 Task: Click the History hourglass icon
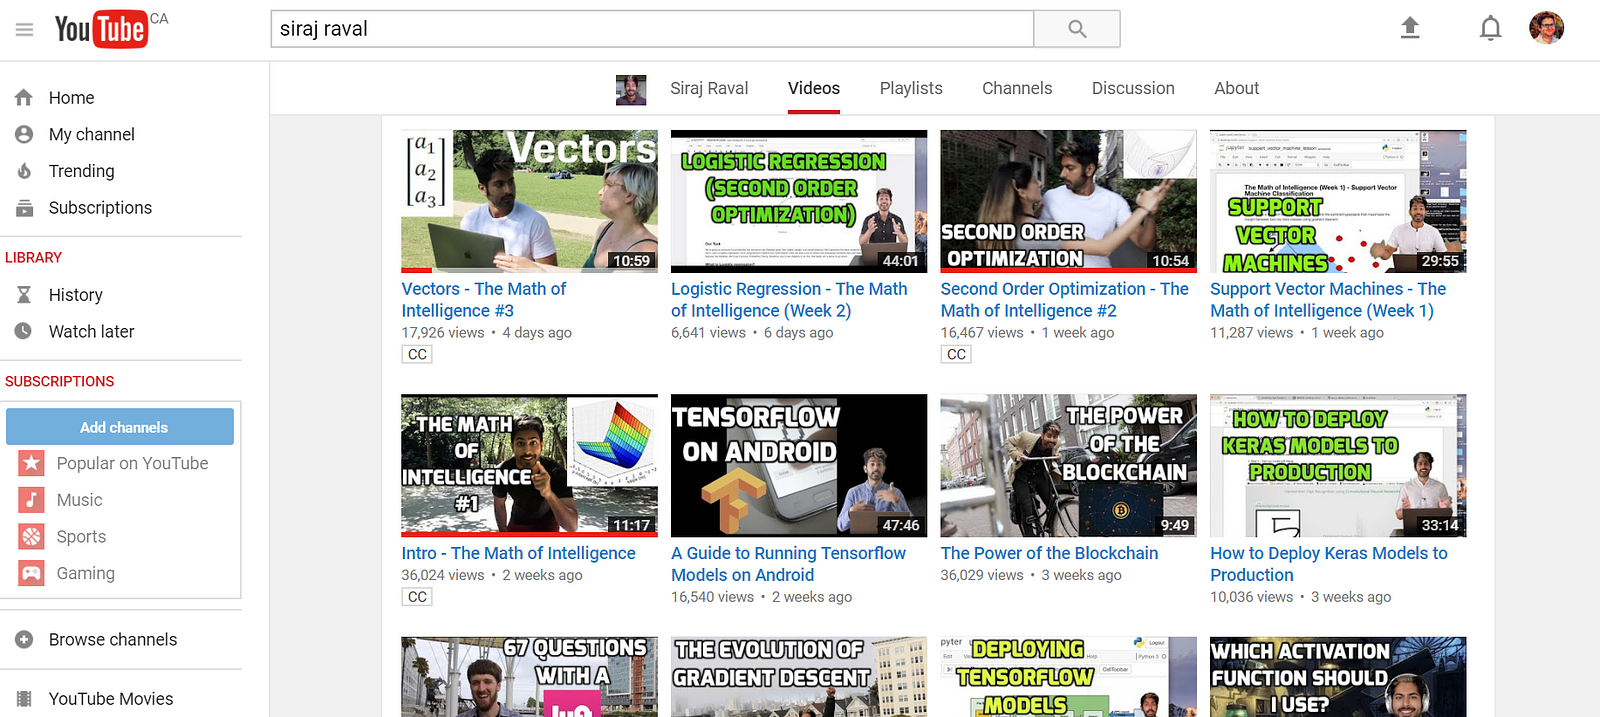(x=24, y=295)
